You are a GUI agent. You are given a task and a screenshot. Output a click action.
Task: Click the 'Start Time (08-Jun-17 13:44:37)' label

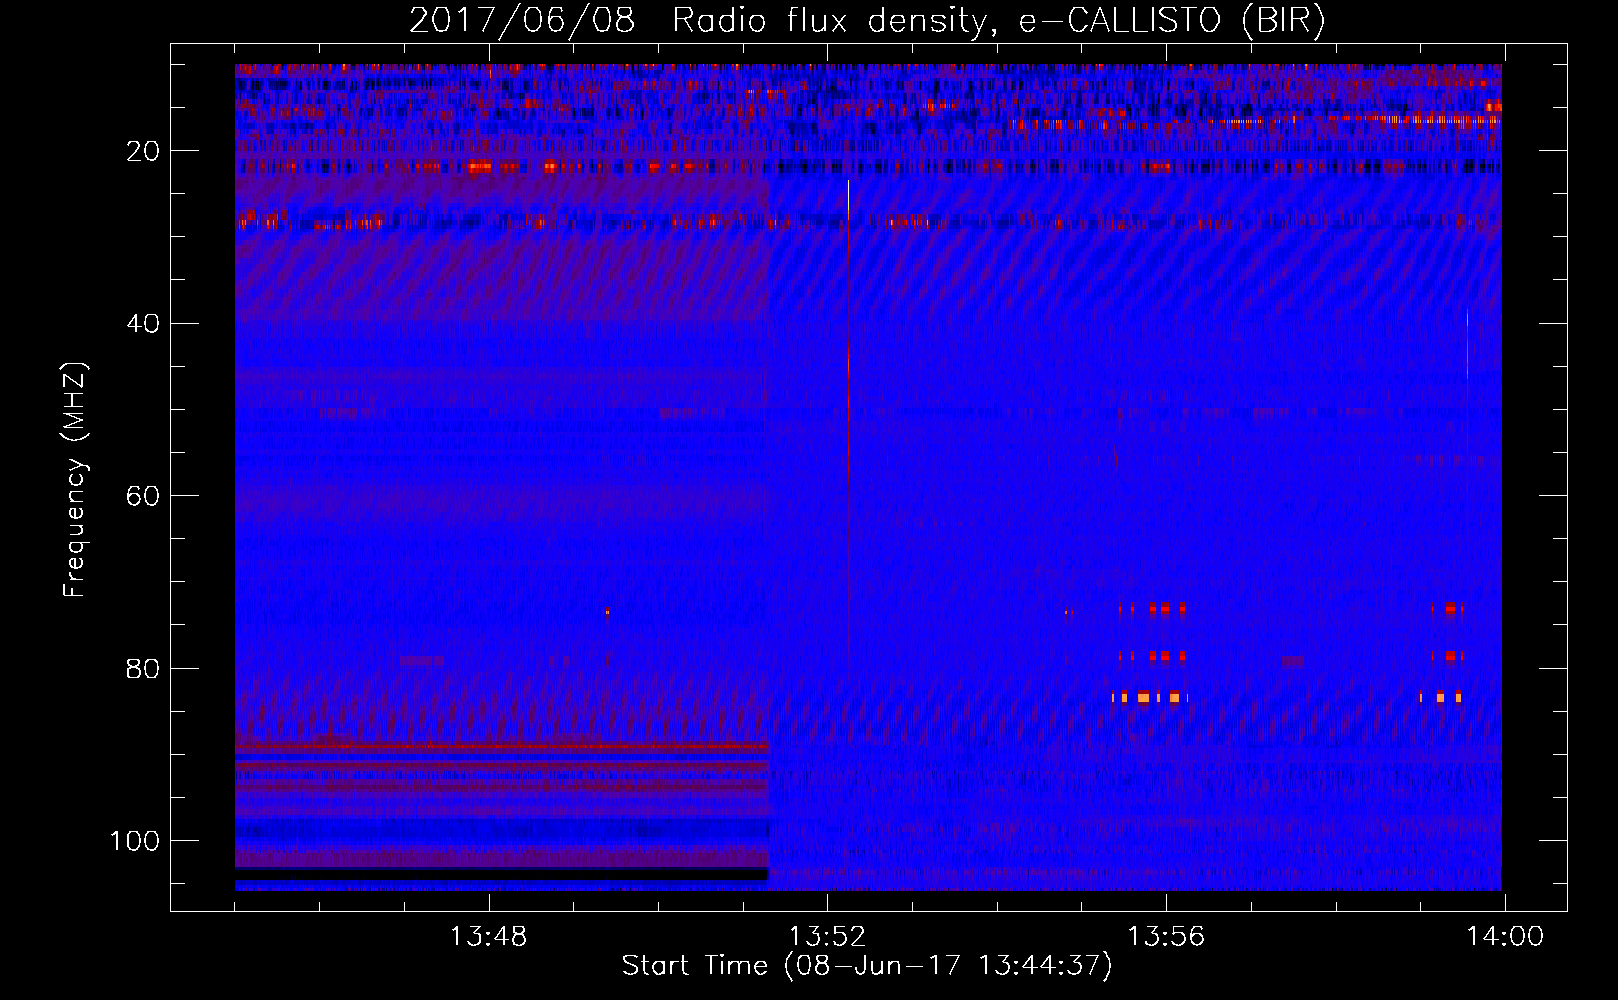pyautogui.click(x=867, y=966)
